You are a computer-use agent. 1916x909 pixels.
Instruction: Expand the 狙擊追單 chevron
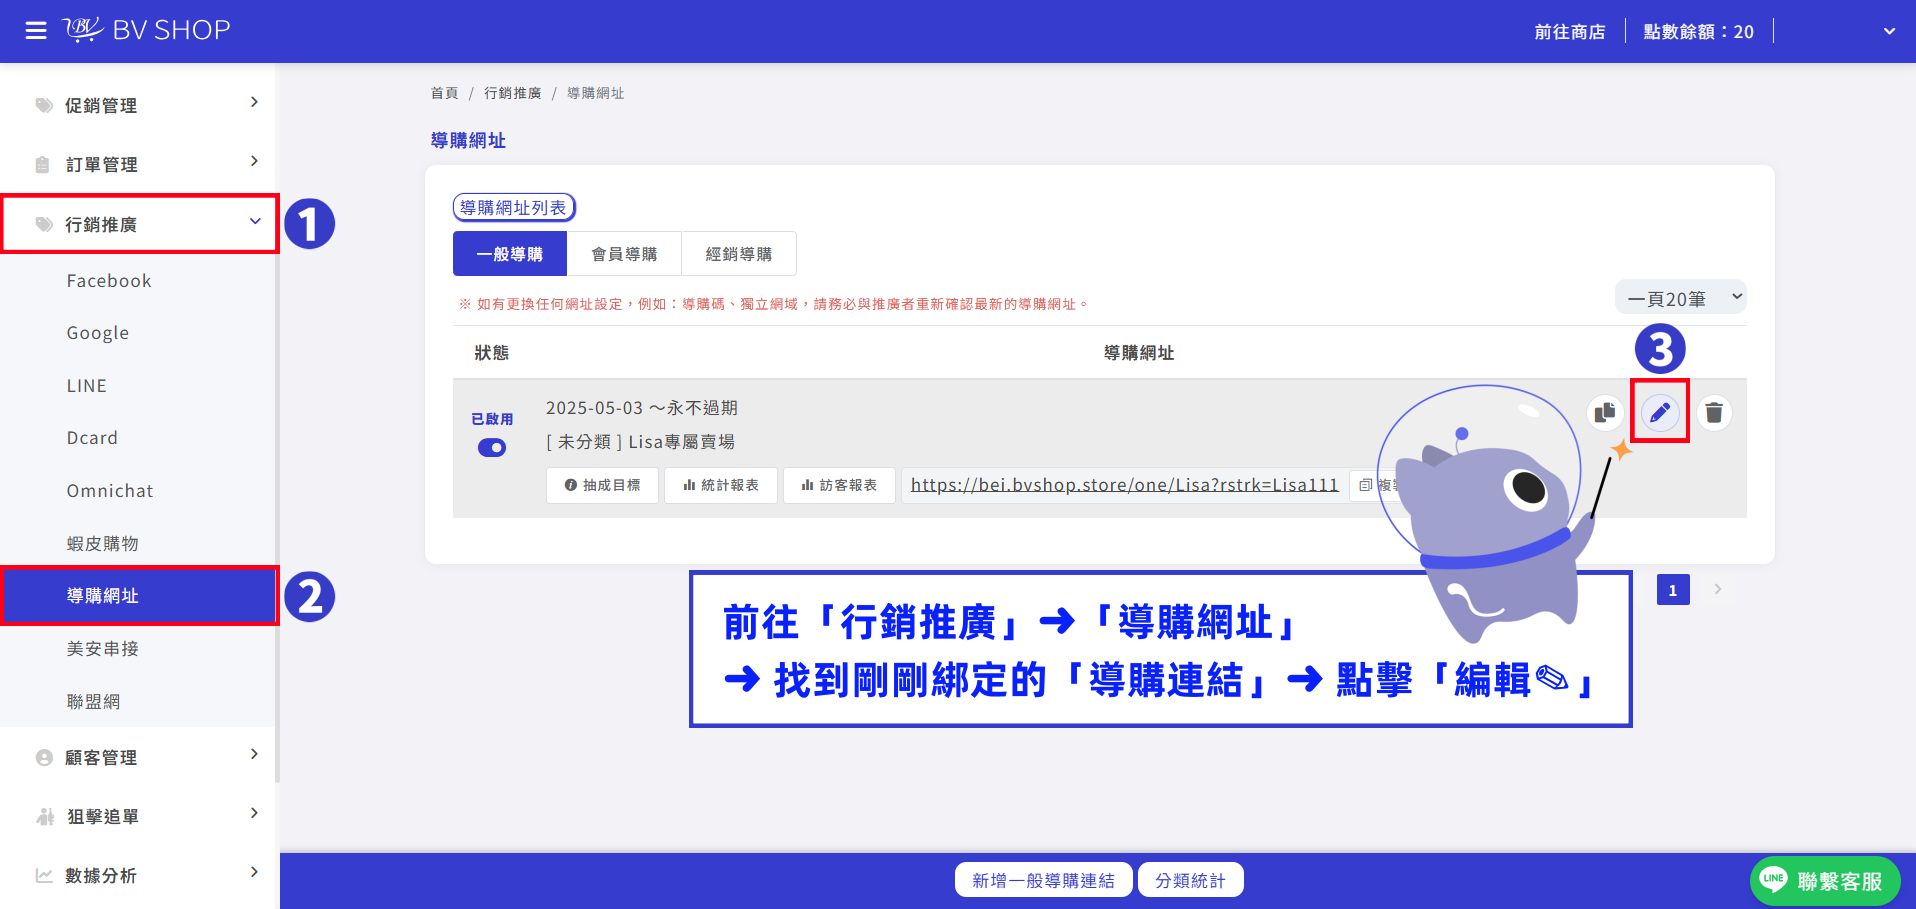pos(254,813)
